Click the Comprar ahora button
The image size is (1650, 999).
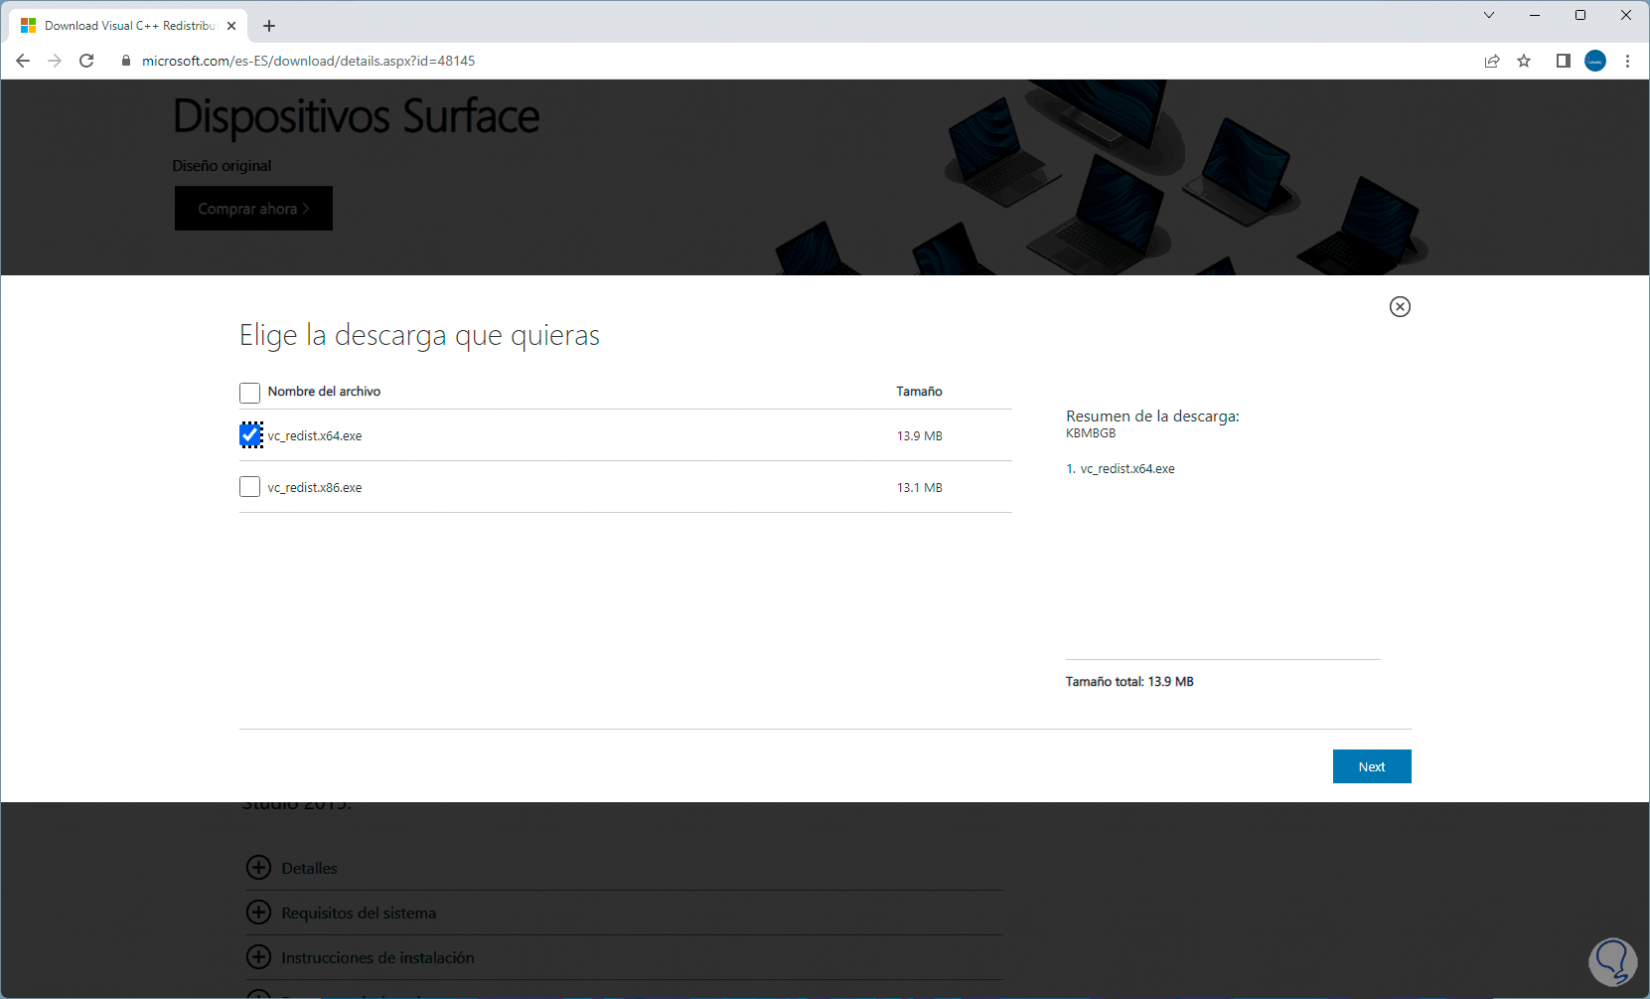pos(254,209)
